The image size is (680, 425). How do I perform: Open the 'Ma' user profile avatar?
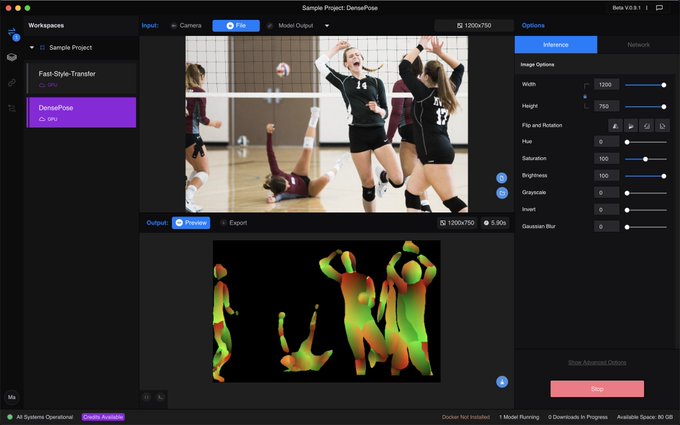(12, 397)
